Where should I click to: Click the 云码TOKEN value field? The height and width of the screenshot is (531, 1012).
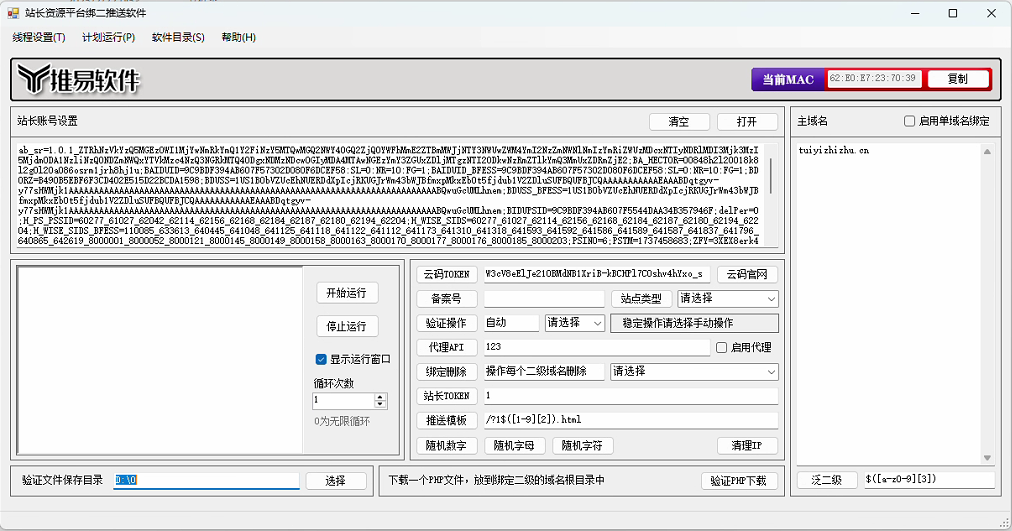coord(597,274)
